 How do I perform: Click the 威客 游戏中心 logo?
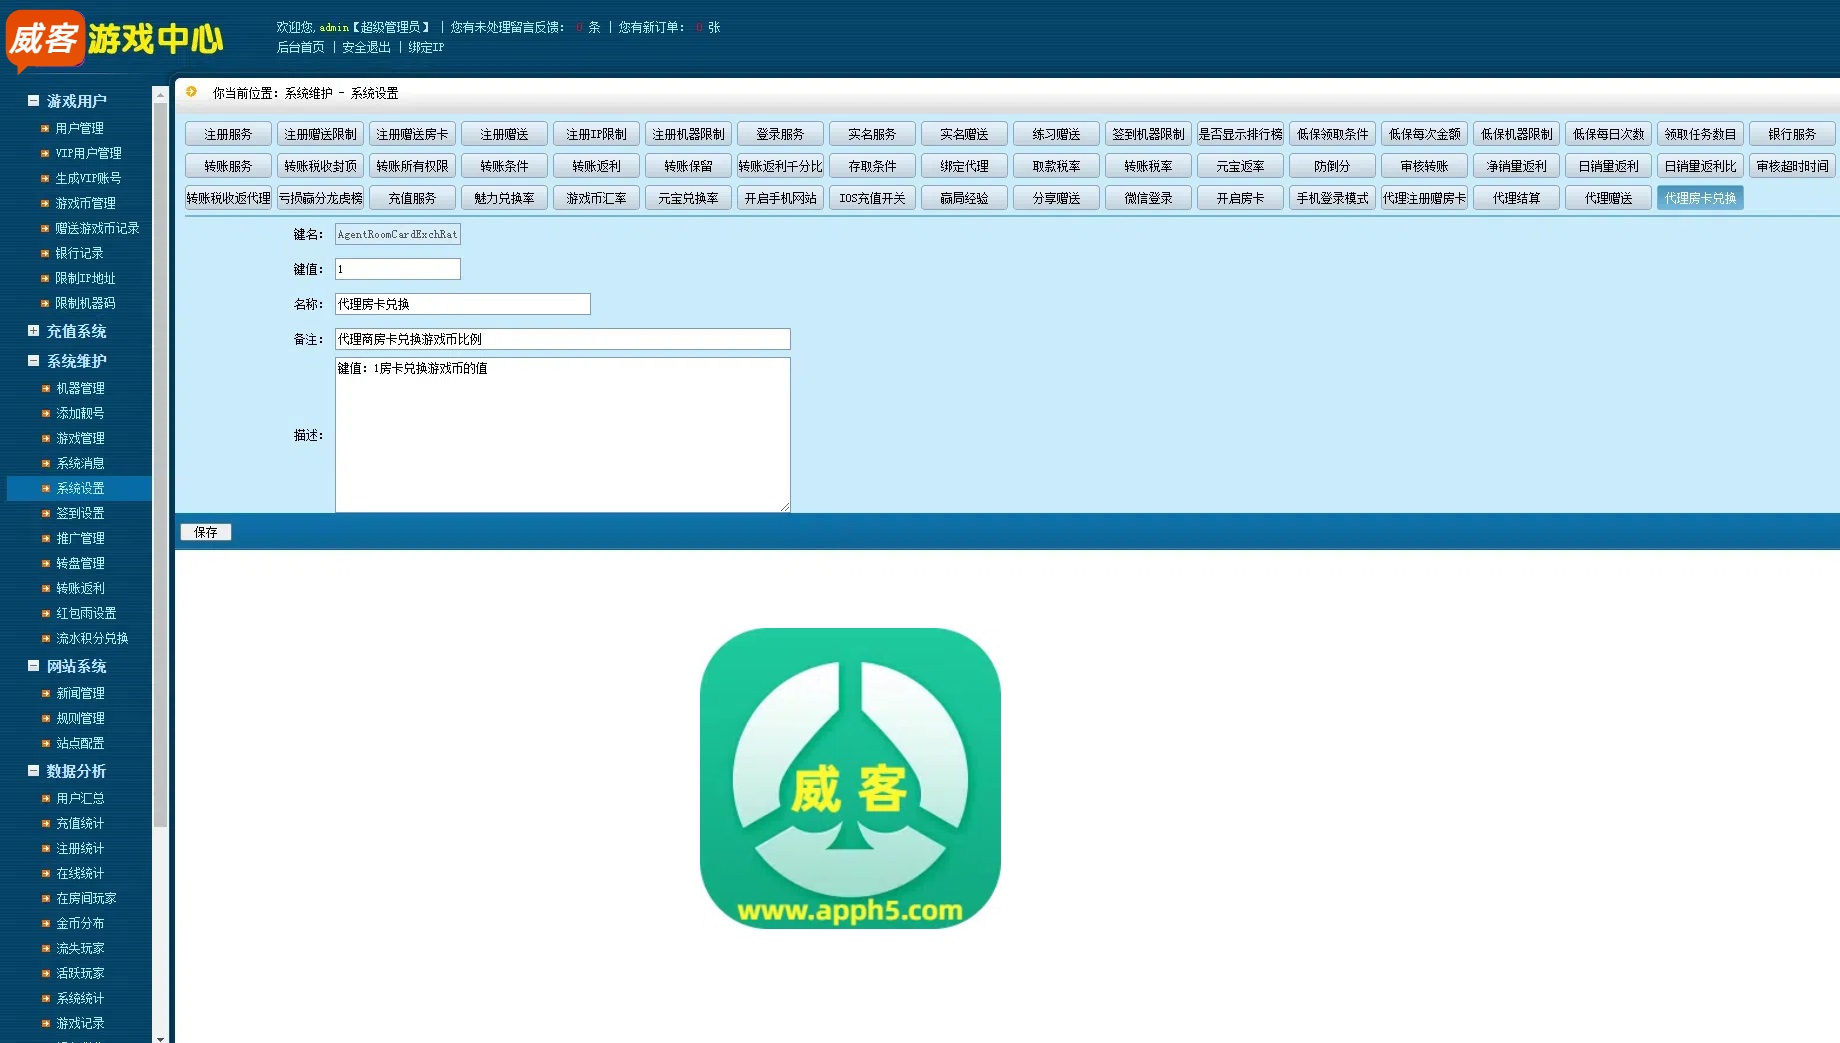pyautogui.click(x=115, y=40)
